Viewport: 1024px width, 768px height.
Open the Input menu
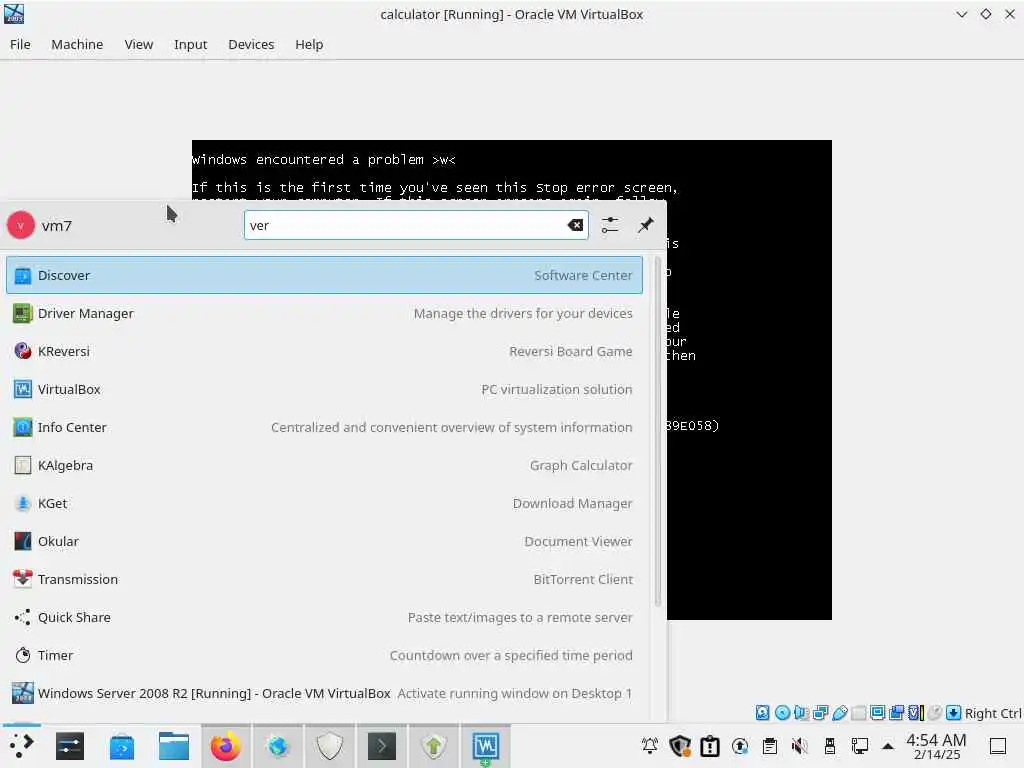[x=190, y=44]
